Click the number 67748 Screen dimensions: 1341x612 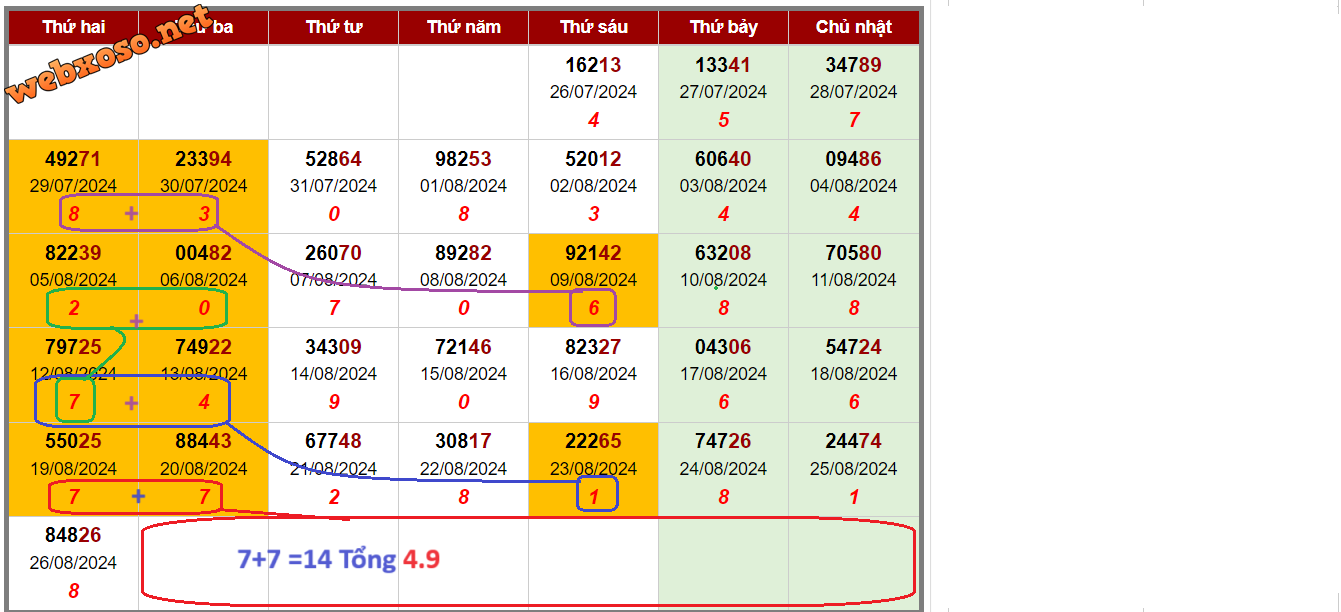pos(333,441)
